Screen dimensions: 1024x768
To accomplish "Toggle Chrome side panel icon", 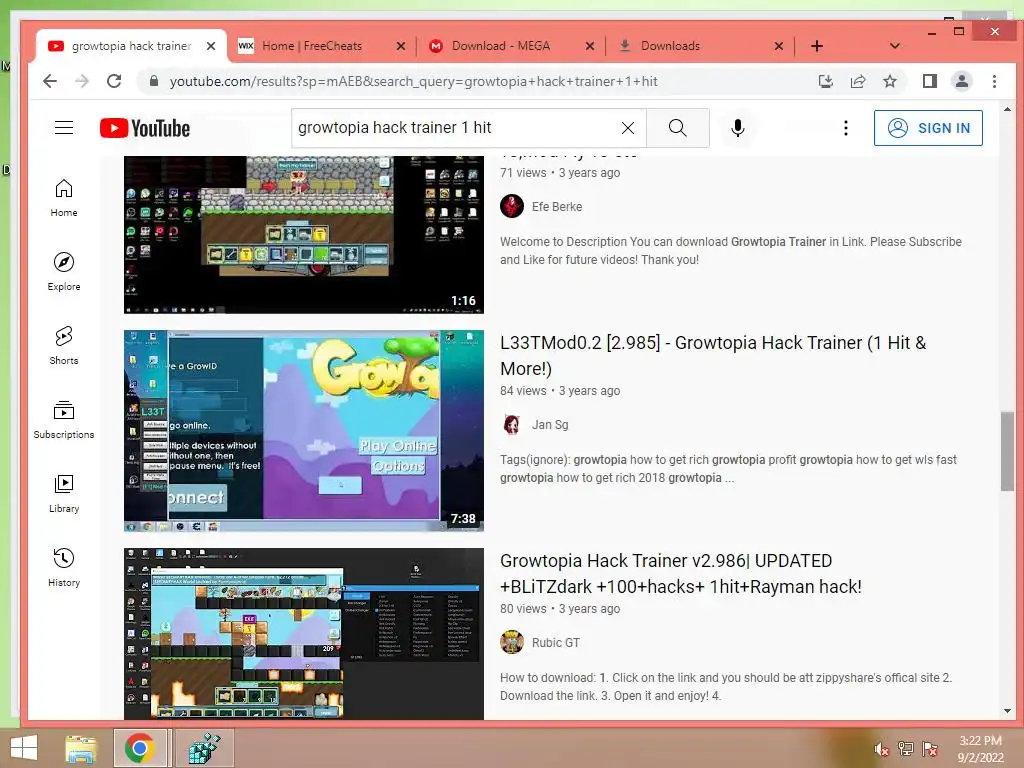I will click(930, 81).
